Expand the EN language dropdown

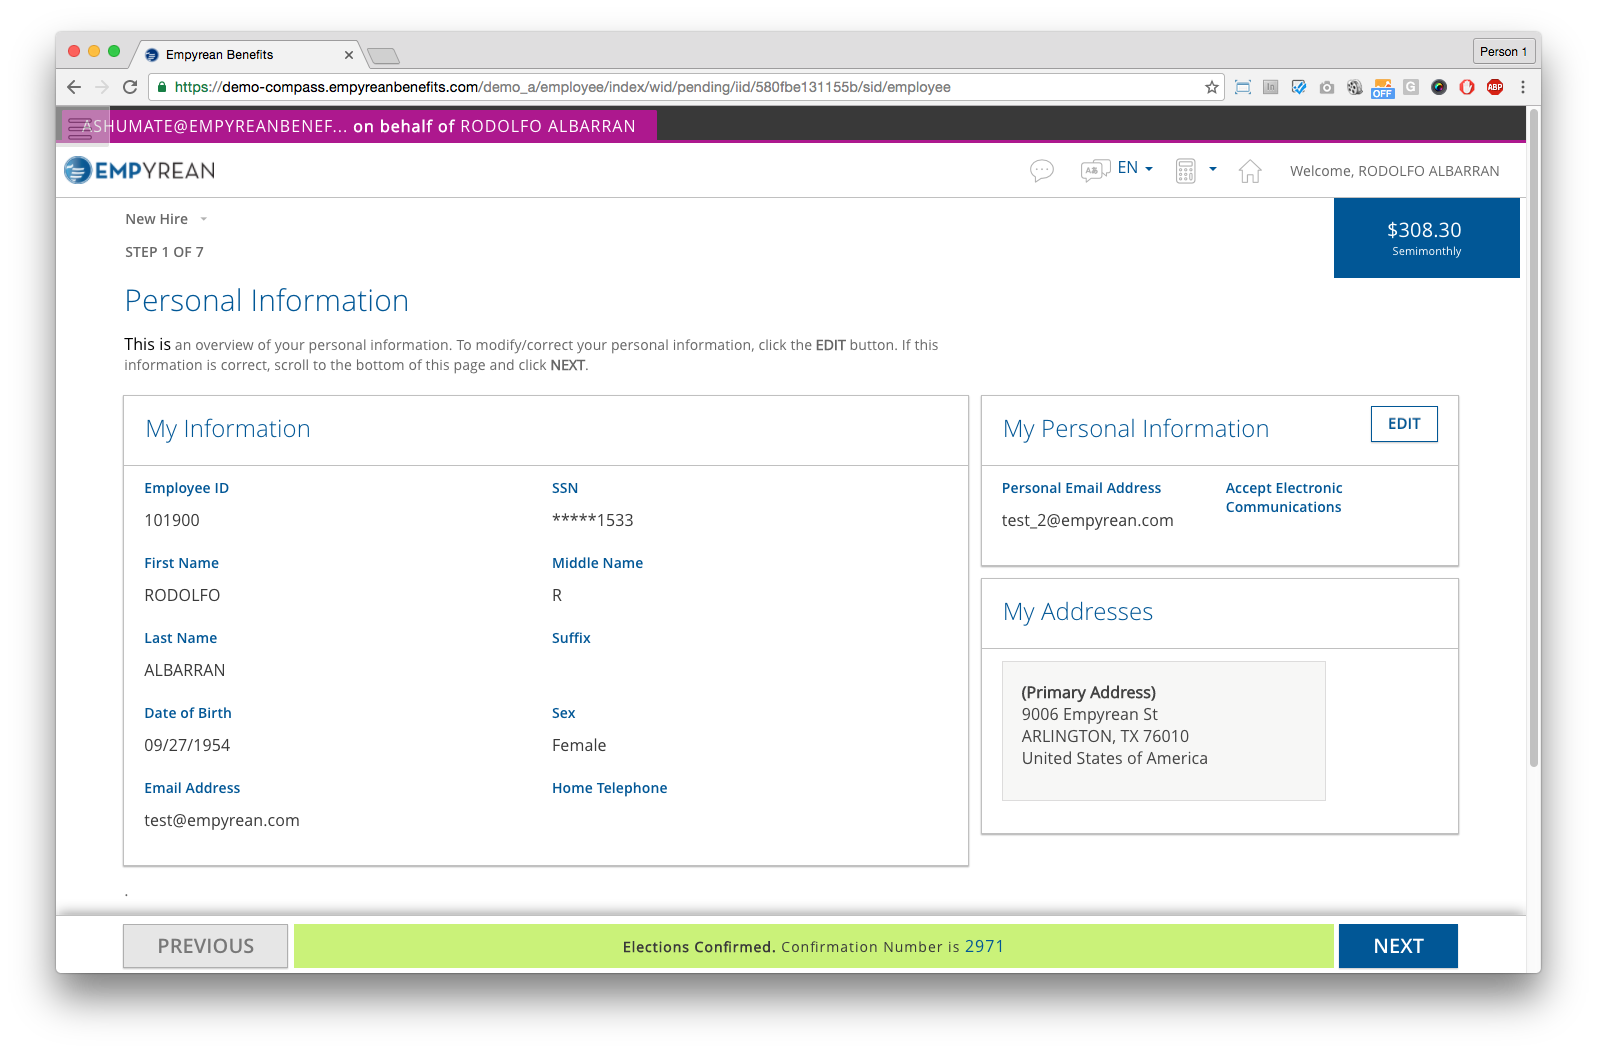[1136, 168]
